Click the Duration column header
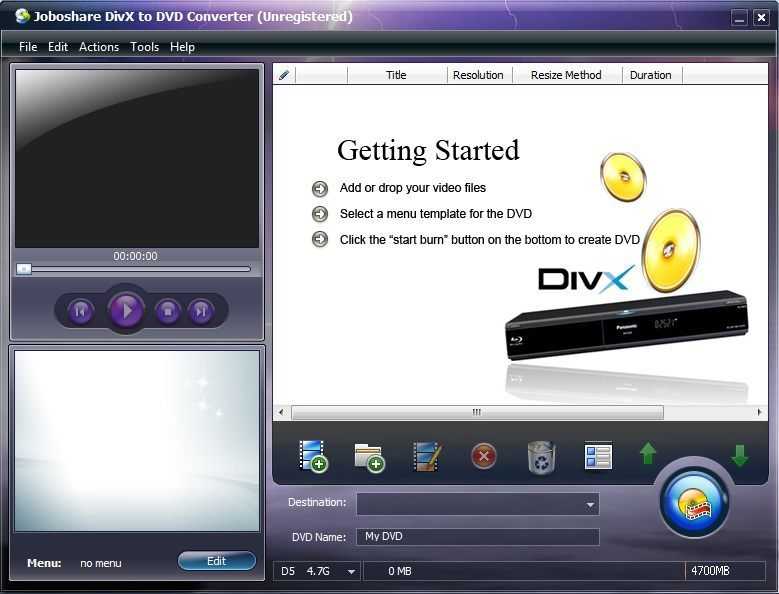The width and height of the screenshot is (779, 594). 651,75
